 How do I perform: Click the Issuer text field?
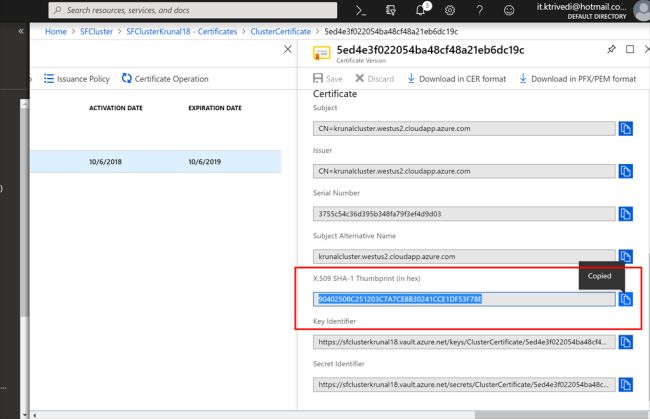pos(464,171)
